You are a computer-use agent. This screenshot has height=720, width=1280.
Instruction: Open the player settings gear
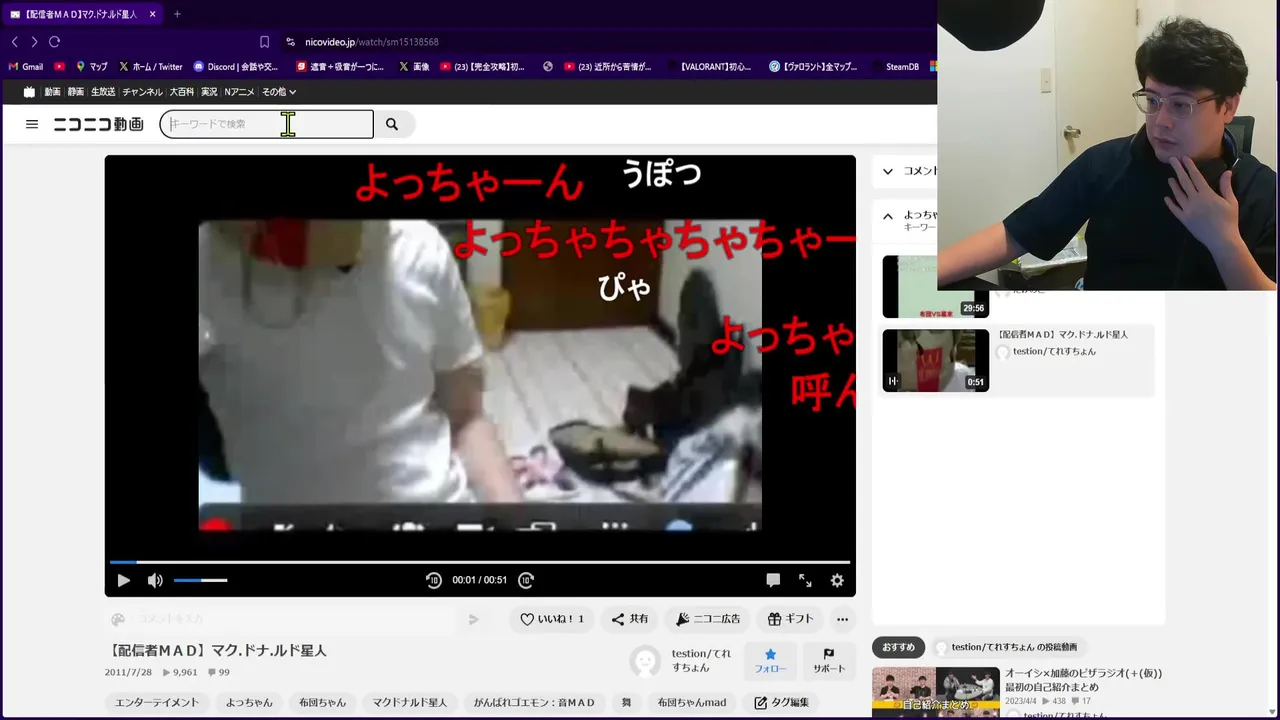[x=837, y=580]
